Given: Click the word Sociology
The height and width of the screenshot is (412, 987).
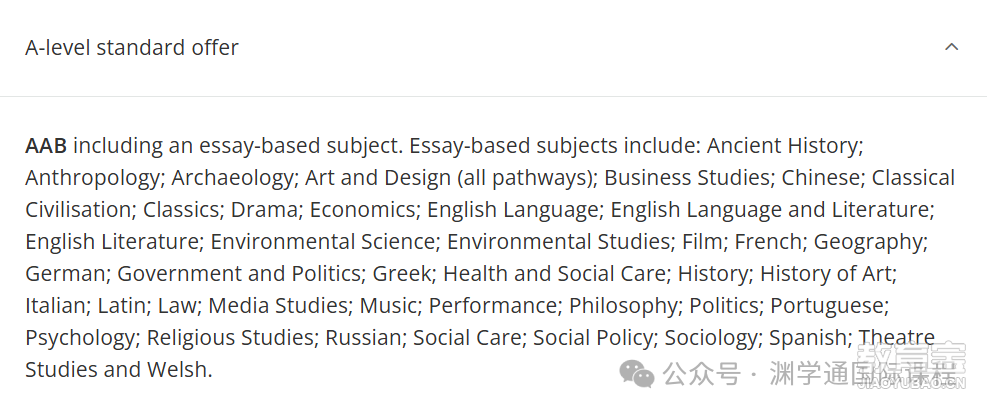Looking at the screenshot, I should pyautogui.click(x=711, y=339).
